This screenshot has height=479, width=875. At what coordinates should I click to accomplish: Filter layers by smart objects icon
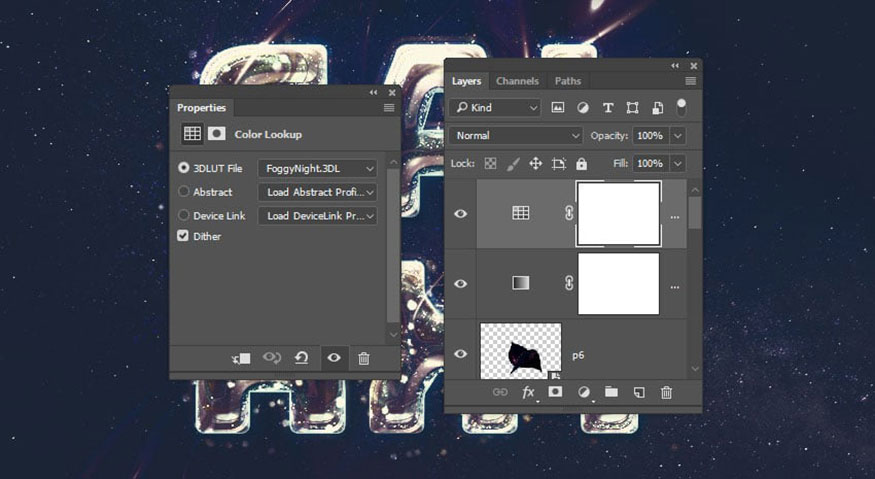click(x=657, y=108)
